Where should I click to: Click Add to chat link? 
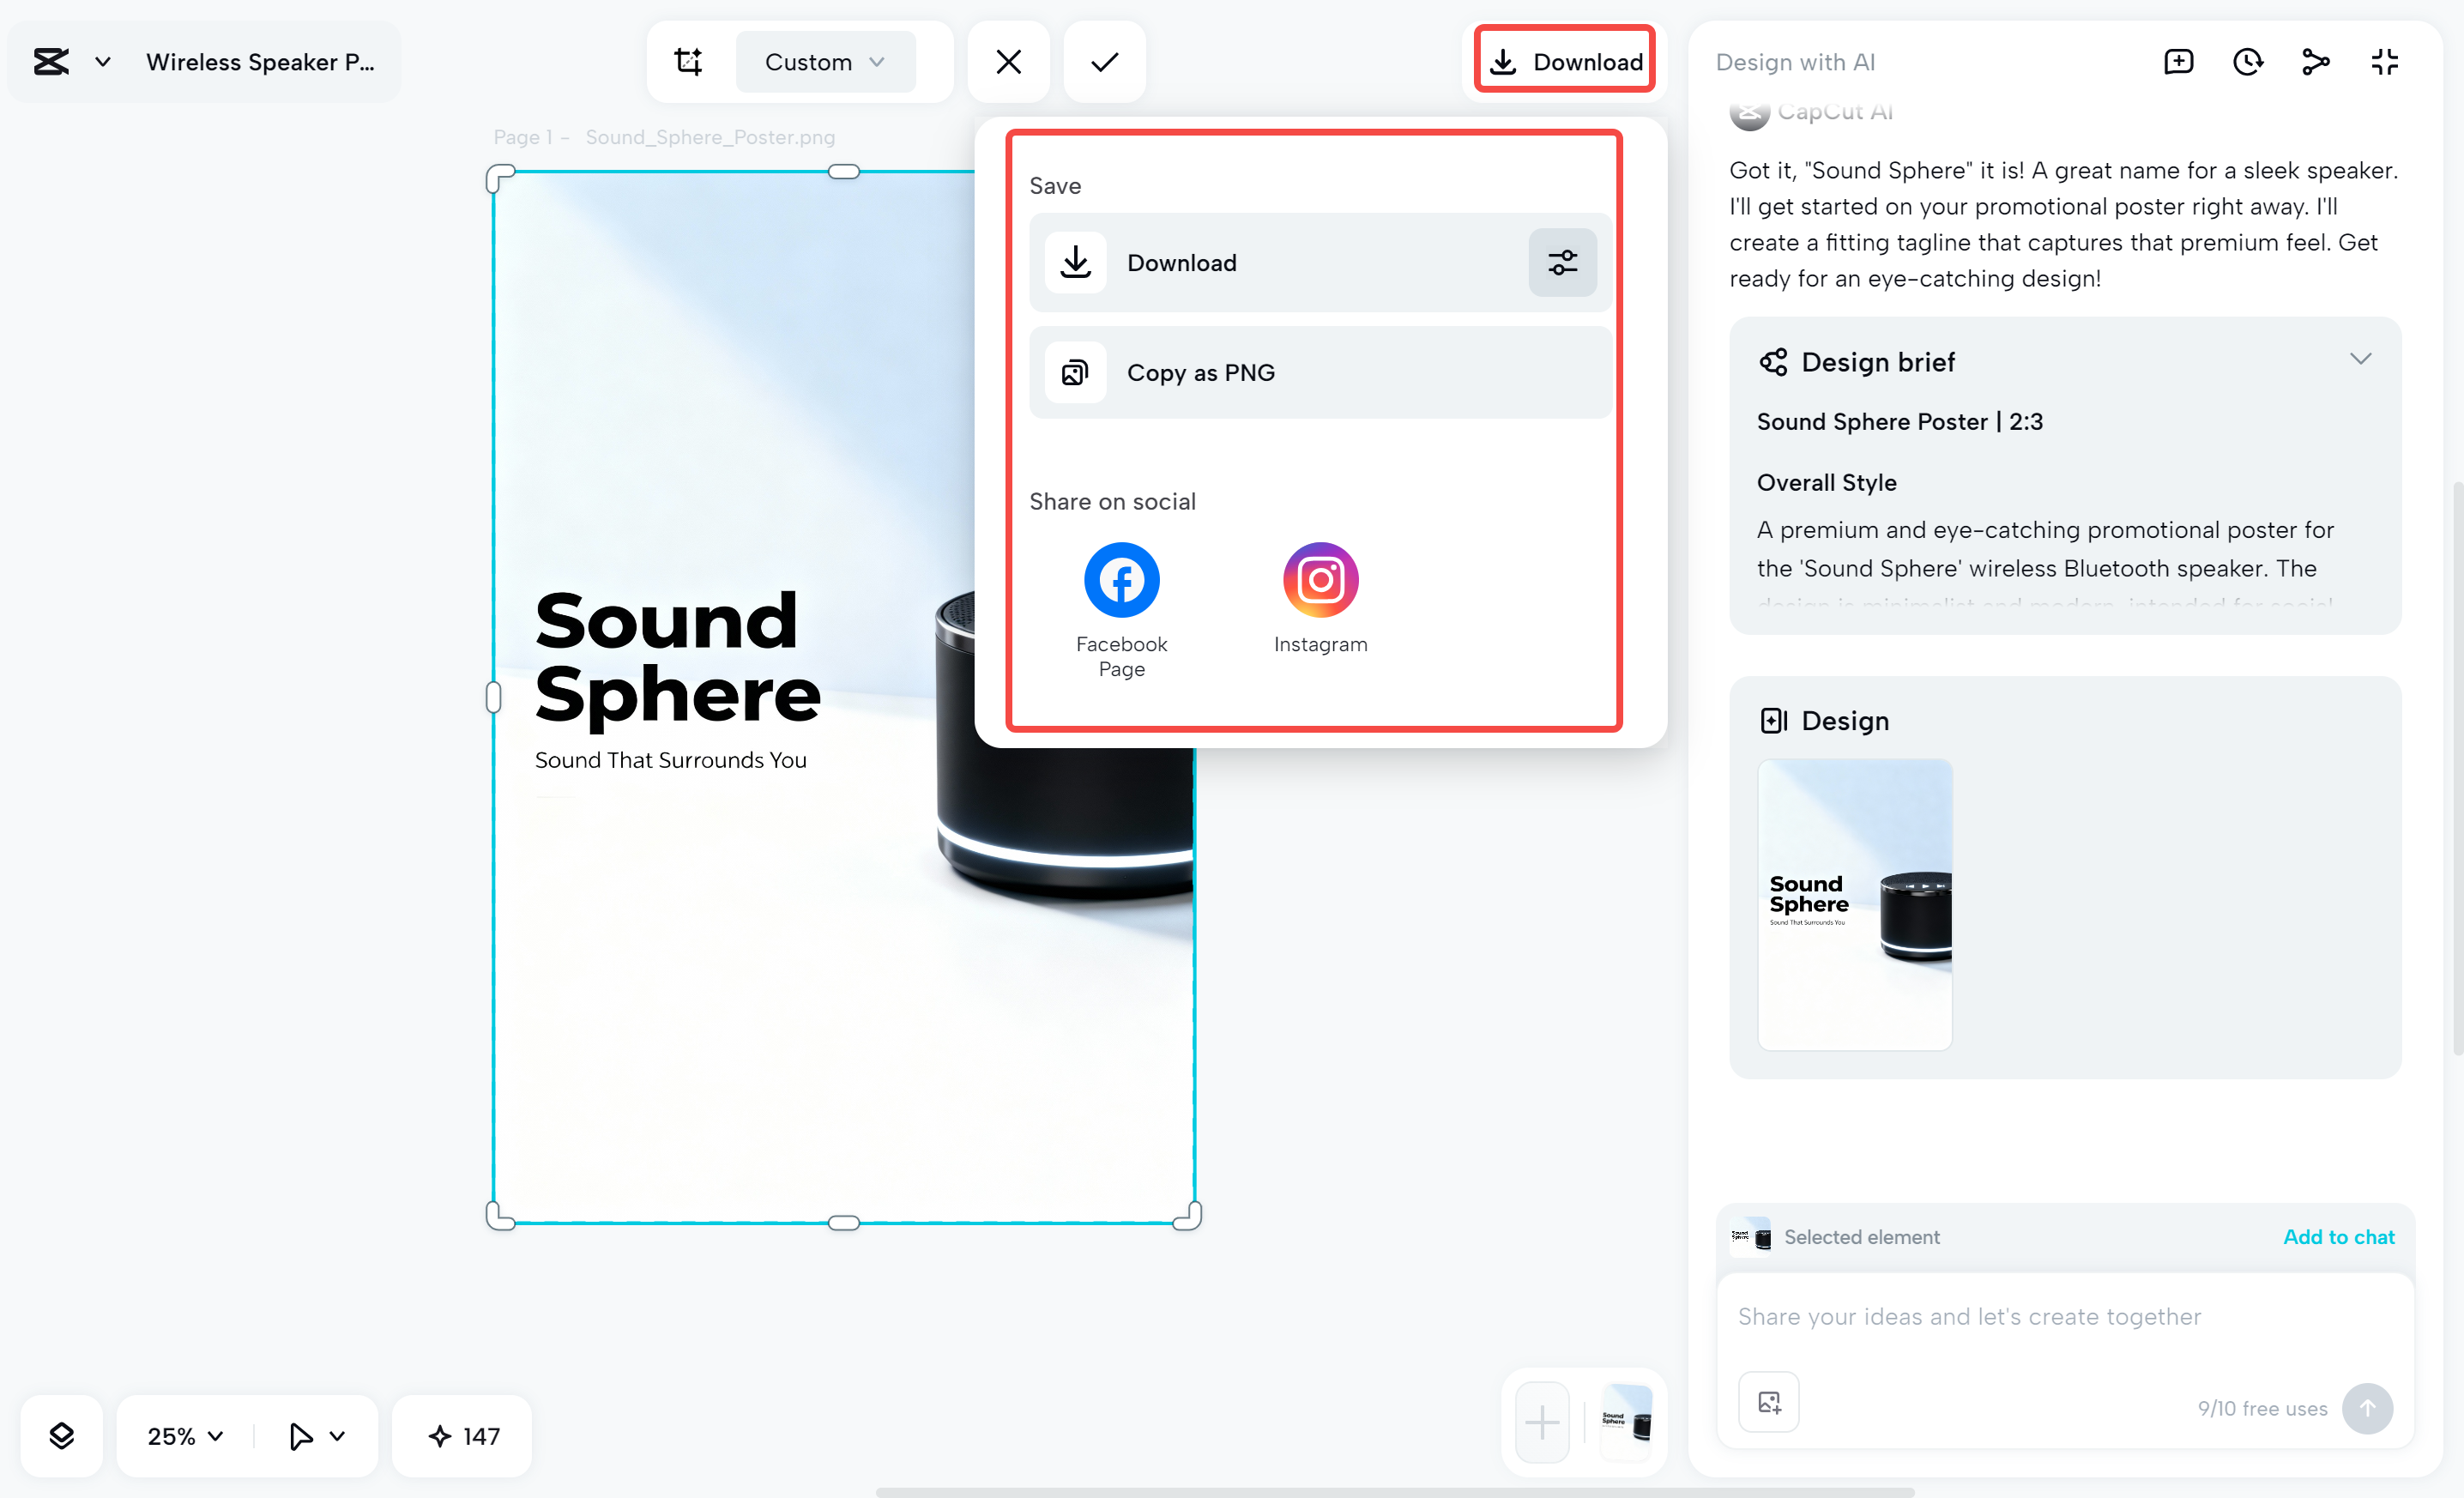2338,1237
